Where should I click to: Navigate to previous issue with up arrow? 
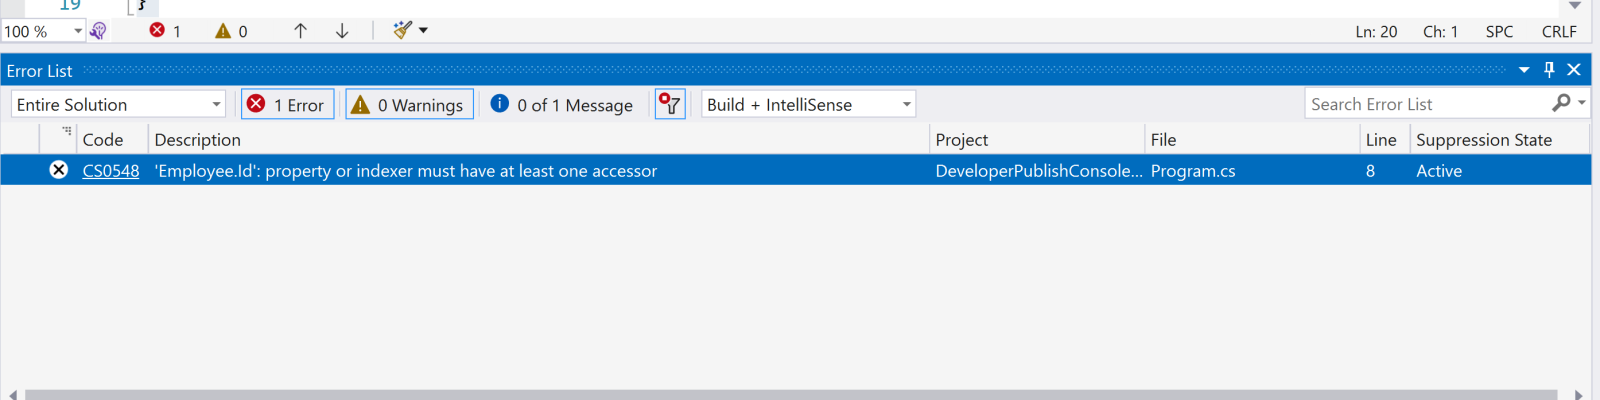tap(300, 31)
